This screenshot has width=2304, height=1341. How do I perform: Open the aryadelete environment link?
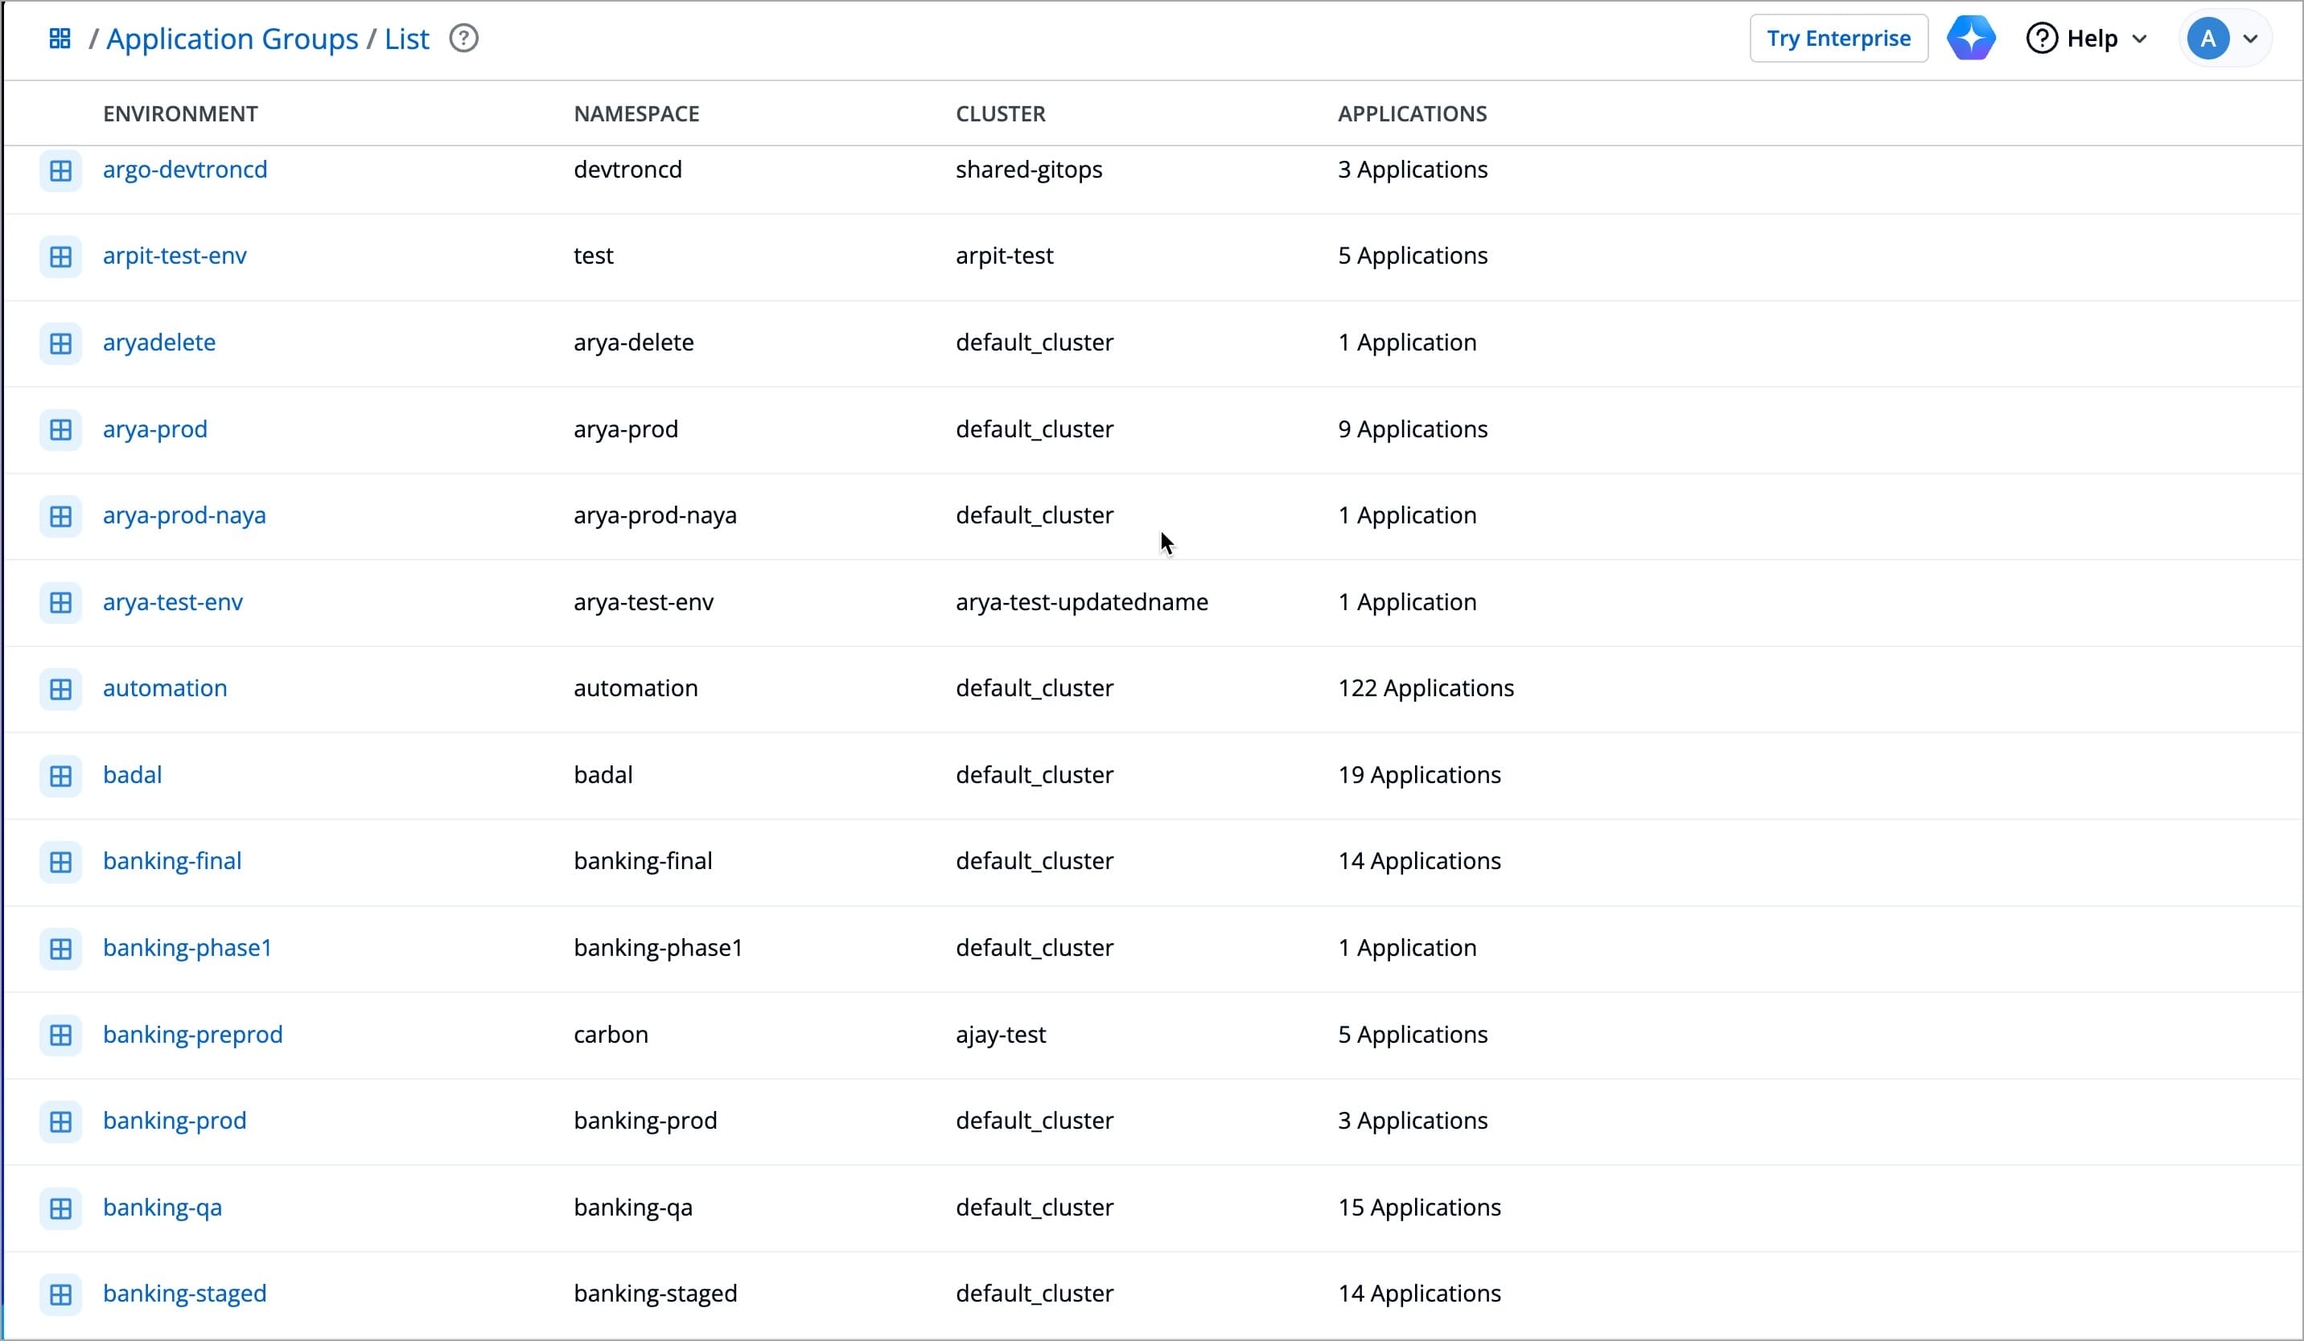[160, 342]
